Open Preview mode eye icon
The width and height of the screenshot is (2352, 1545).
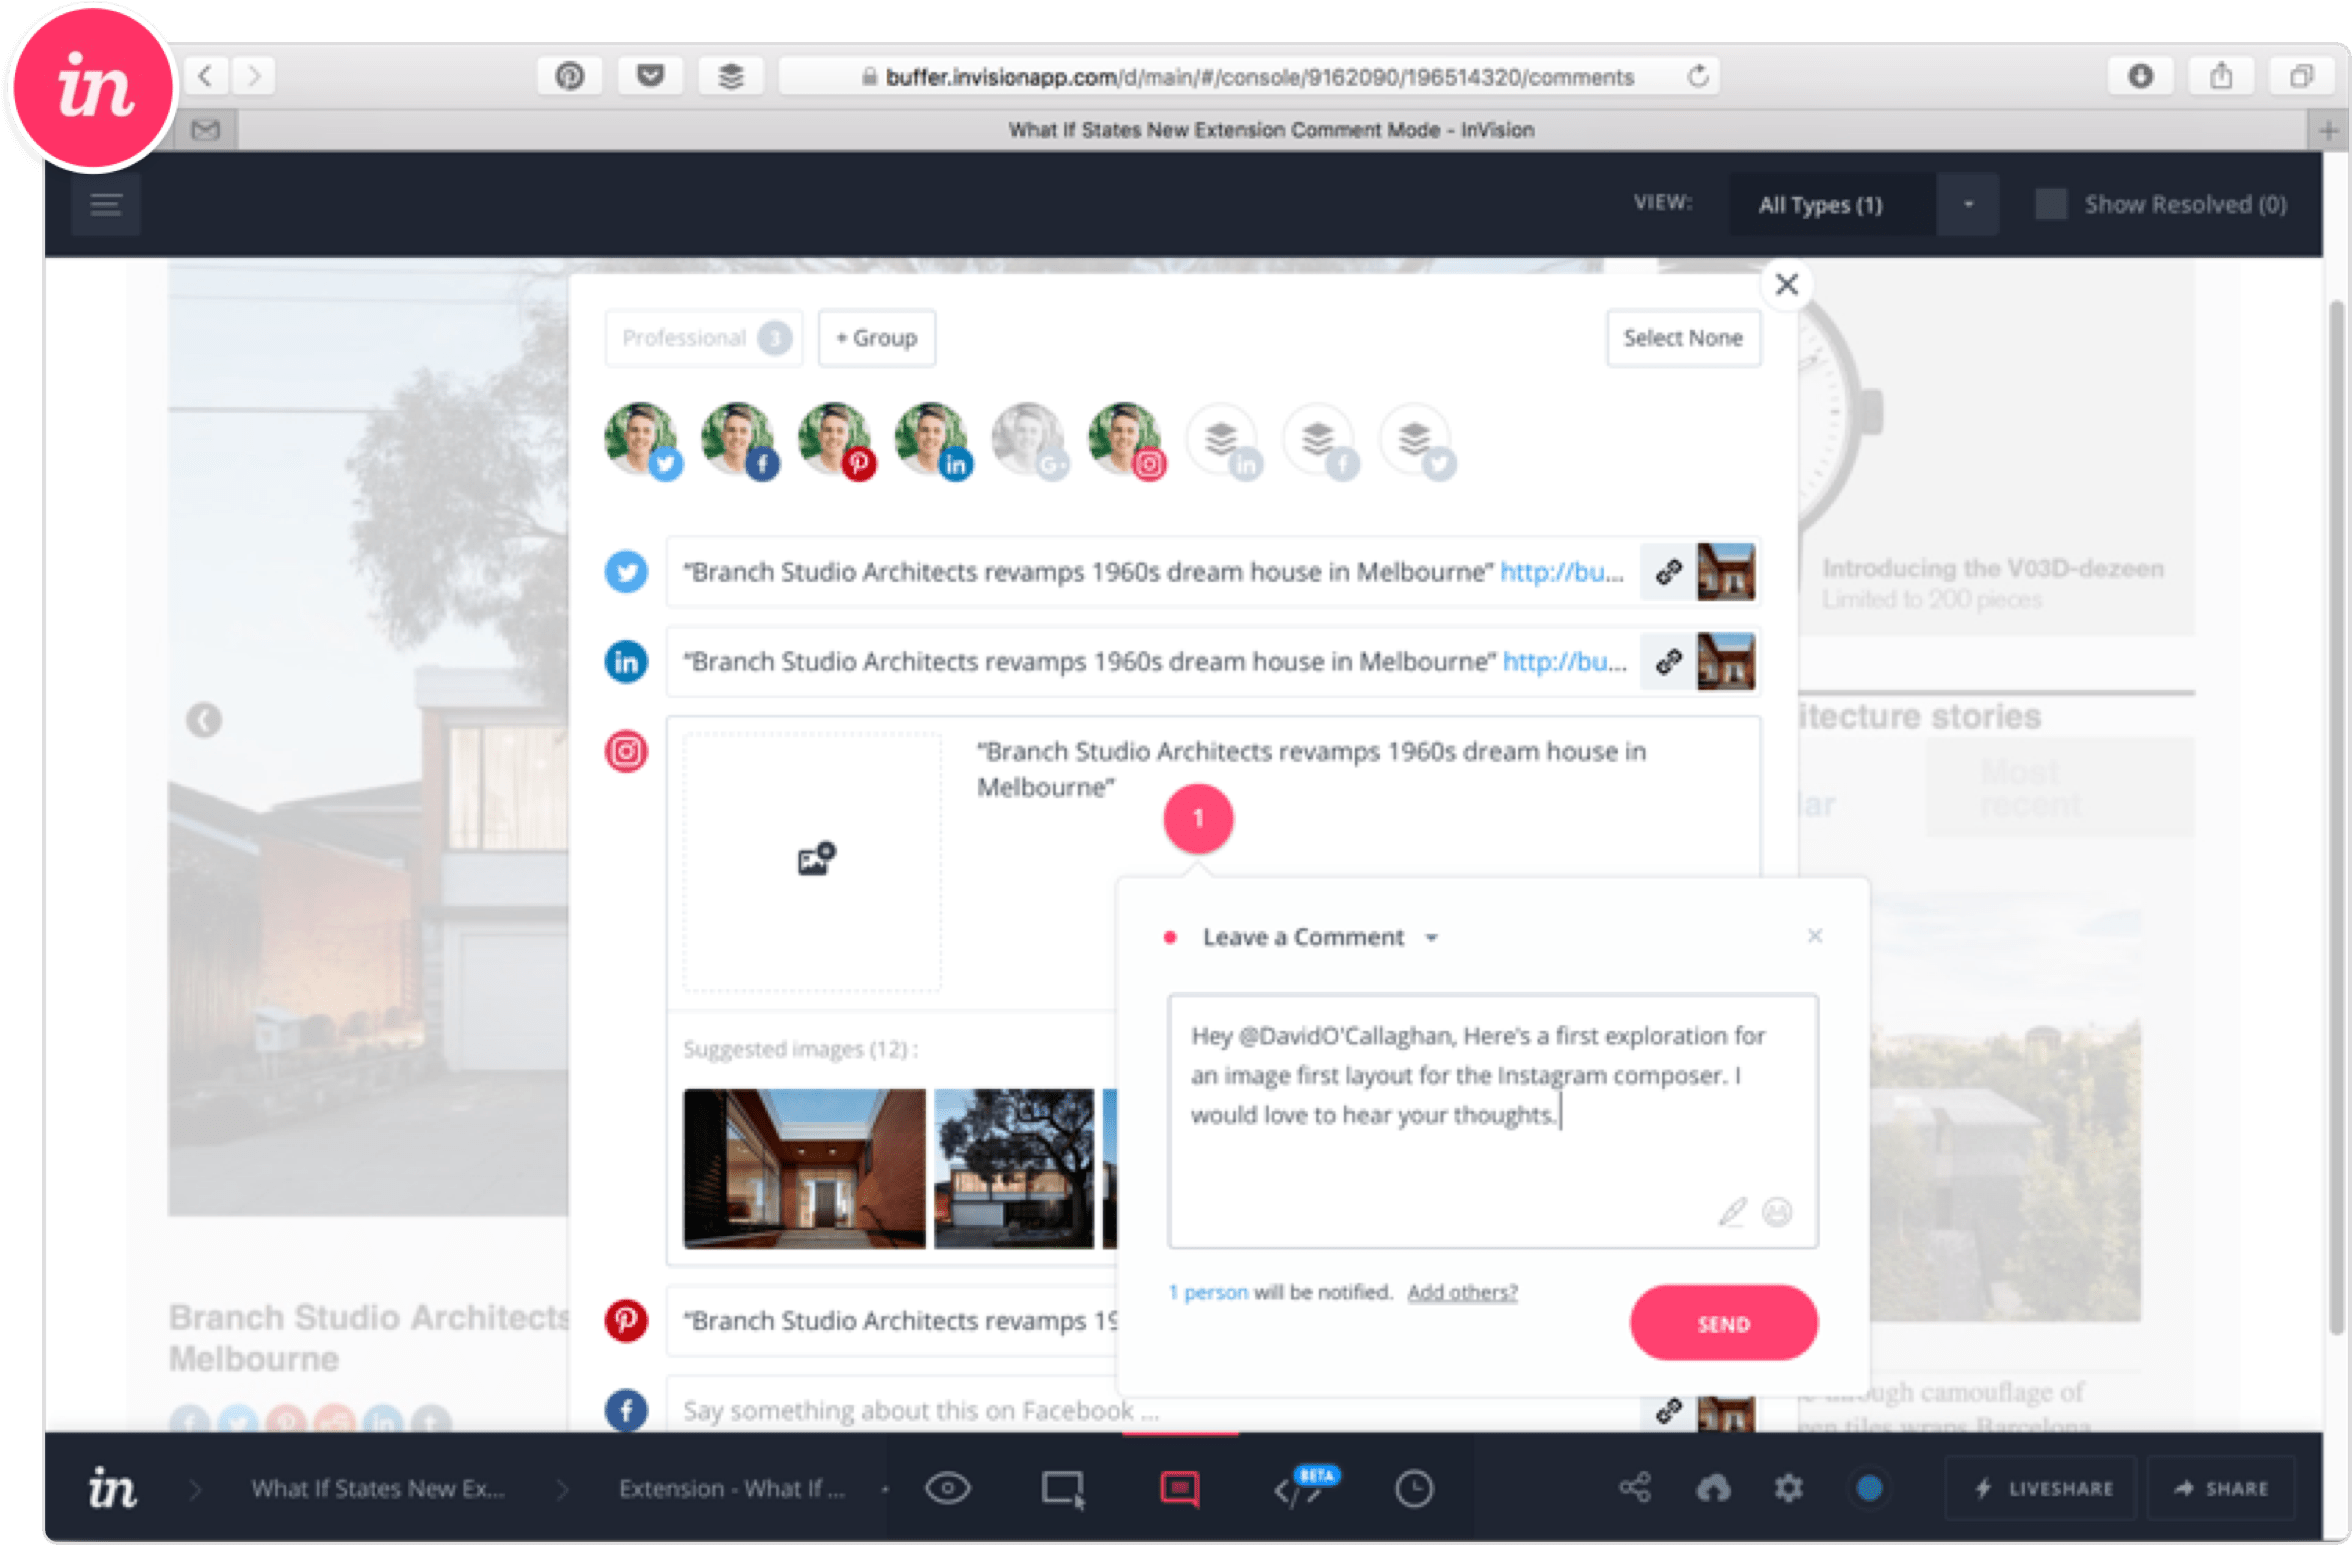point(947,1488)
